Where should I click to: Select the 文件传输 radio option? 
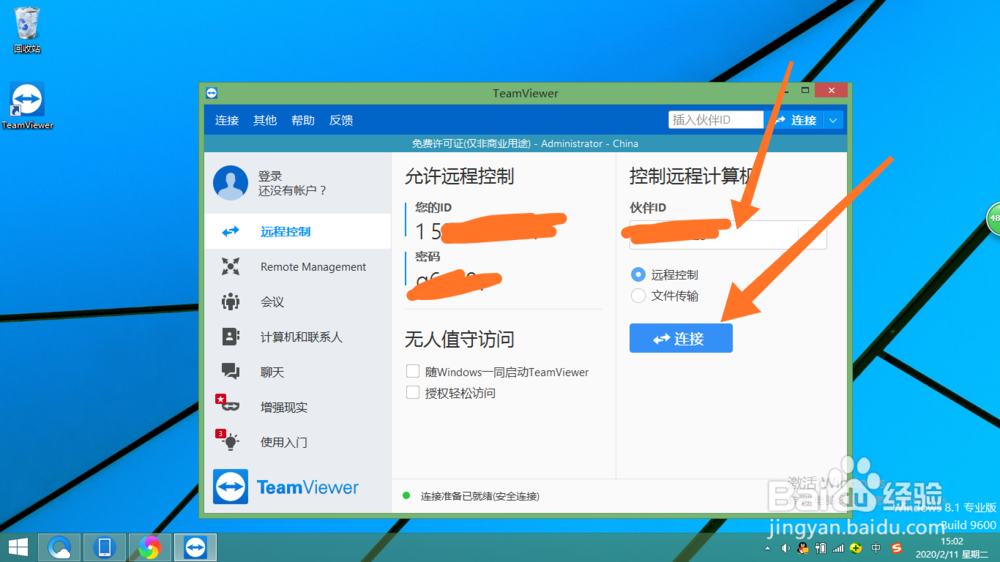638,295
